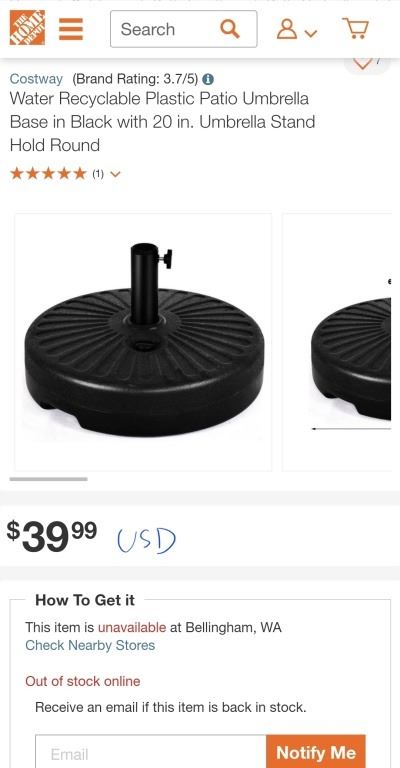Image resolution: width=400 pixels, height=768 pixels.
Task: Click into the Search field
Action: click(184, 29)
